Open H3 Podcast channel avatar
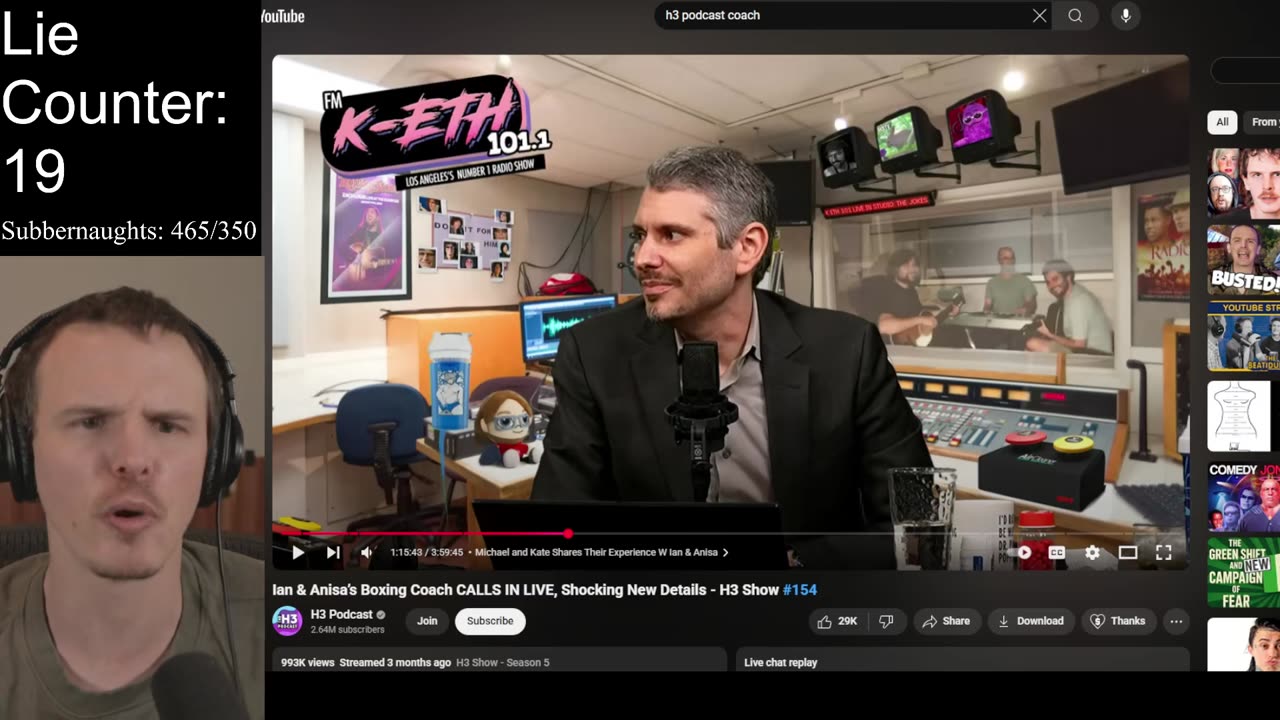Image resolution: width=1280 pixels, height=720 pixels. [x=287, y=621]
